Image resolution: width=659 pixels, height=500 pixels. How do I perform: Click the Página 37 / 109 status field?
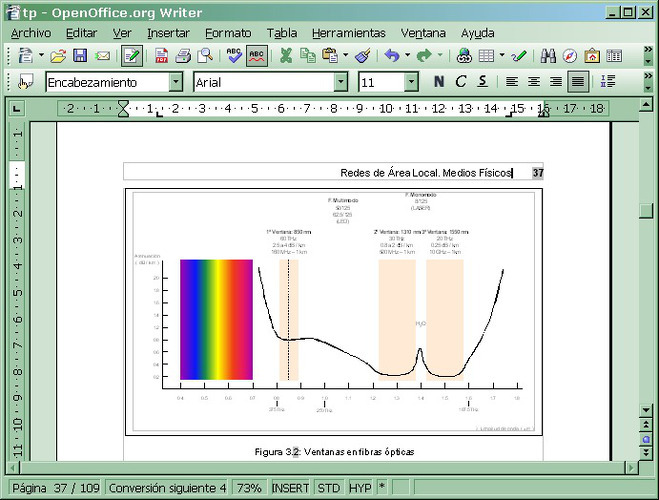pos(55,488)
